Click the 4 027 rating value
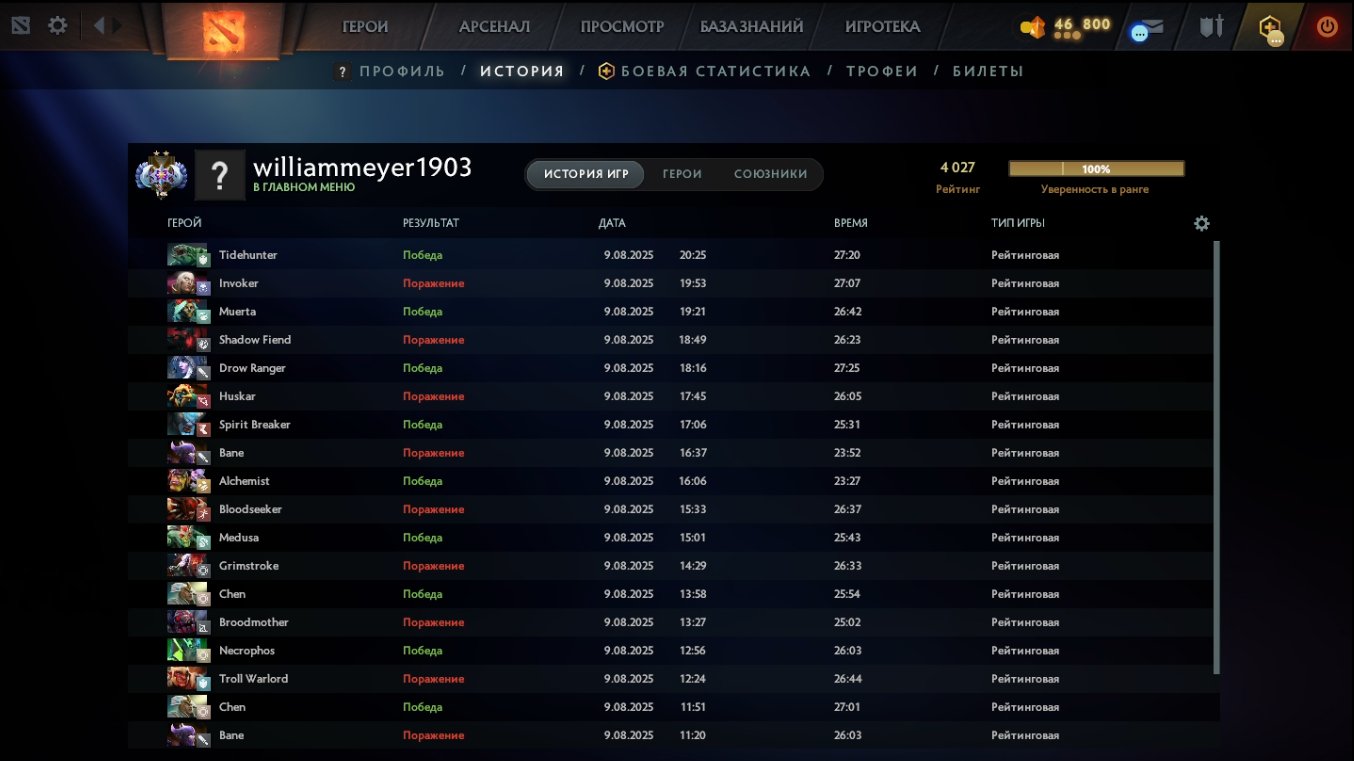Viewport: 1354px width, 761px height. [957, 167]
